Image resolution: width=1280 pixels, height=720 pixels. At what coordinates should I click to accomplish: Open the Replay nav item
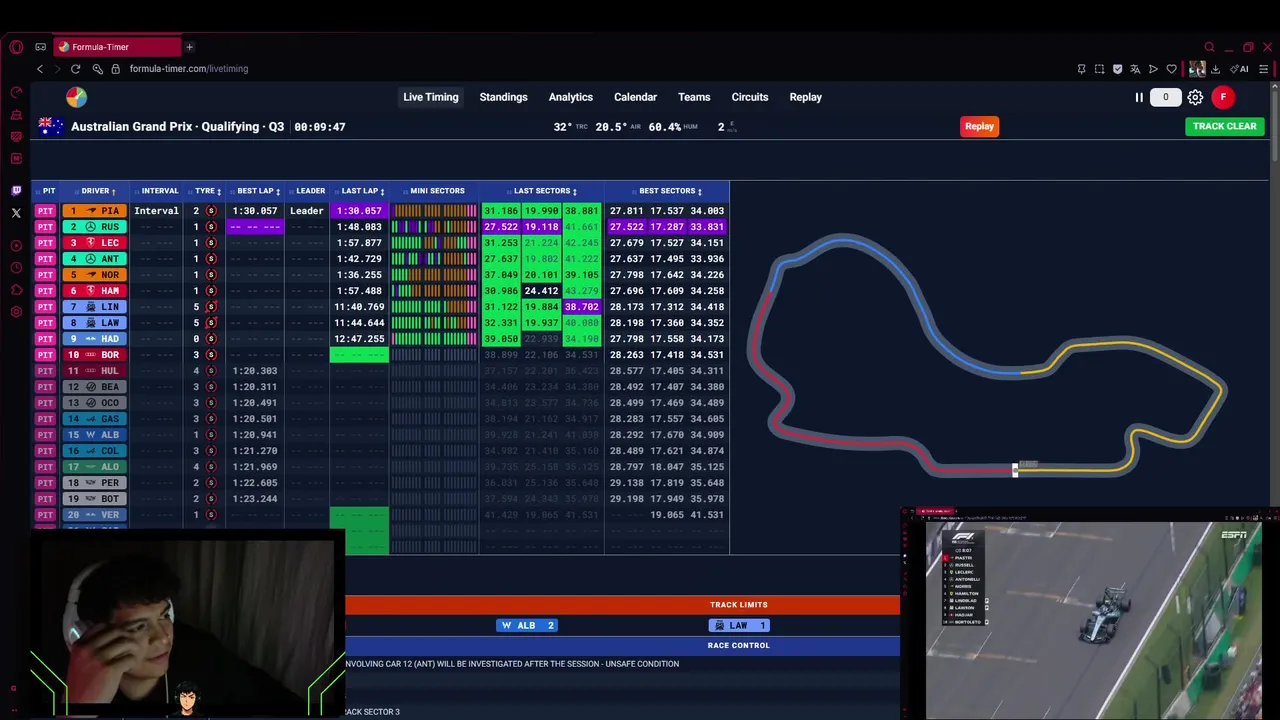tap(806, 97)
